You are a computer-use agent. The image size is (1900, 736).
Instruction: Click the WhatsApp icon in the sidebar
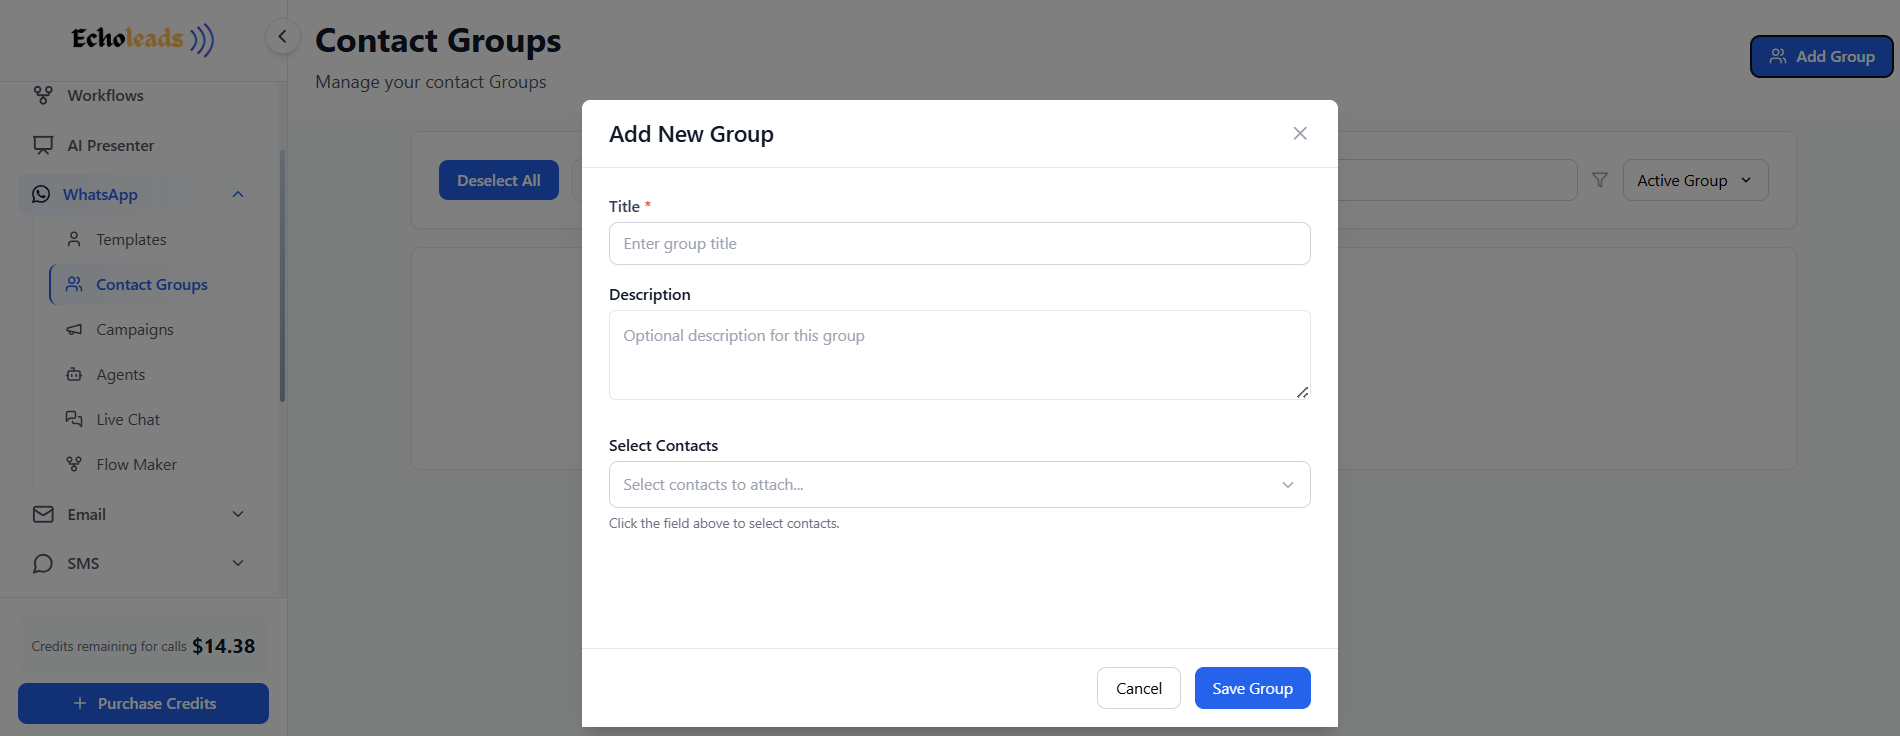point(41,194)
